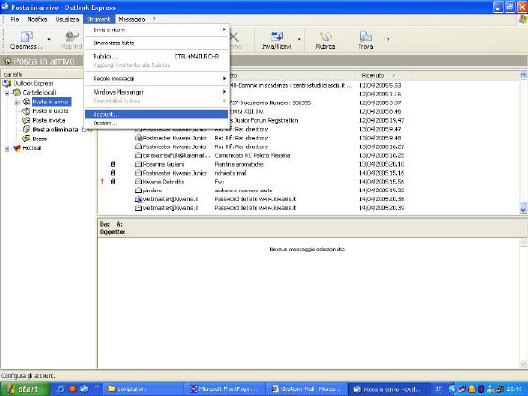
Task: Switch to Microsoft FrontPage taskbar button
Action: coord(224,389)
